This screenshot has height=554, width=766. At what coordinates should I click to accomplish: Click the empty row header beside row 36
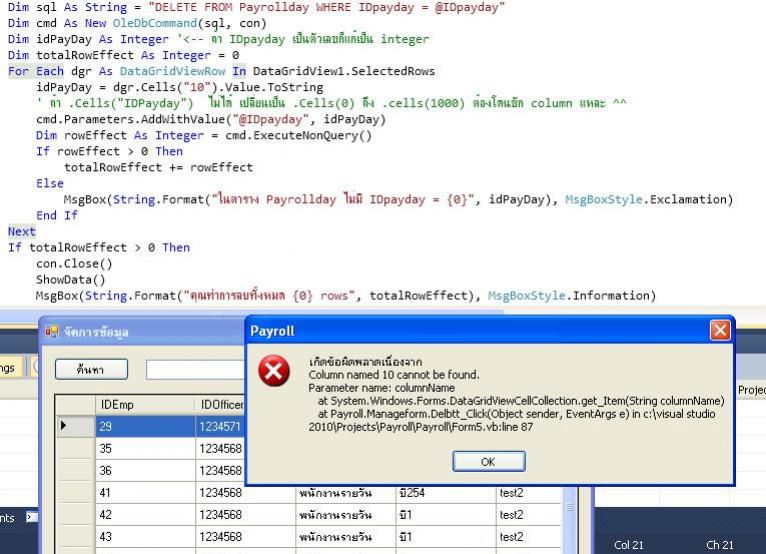click(x=75, y=470)
